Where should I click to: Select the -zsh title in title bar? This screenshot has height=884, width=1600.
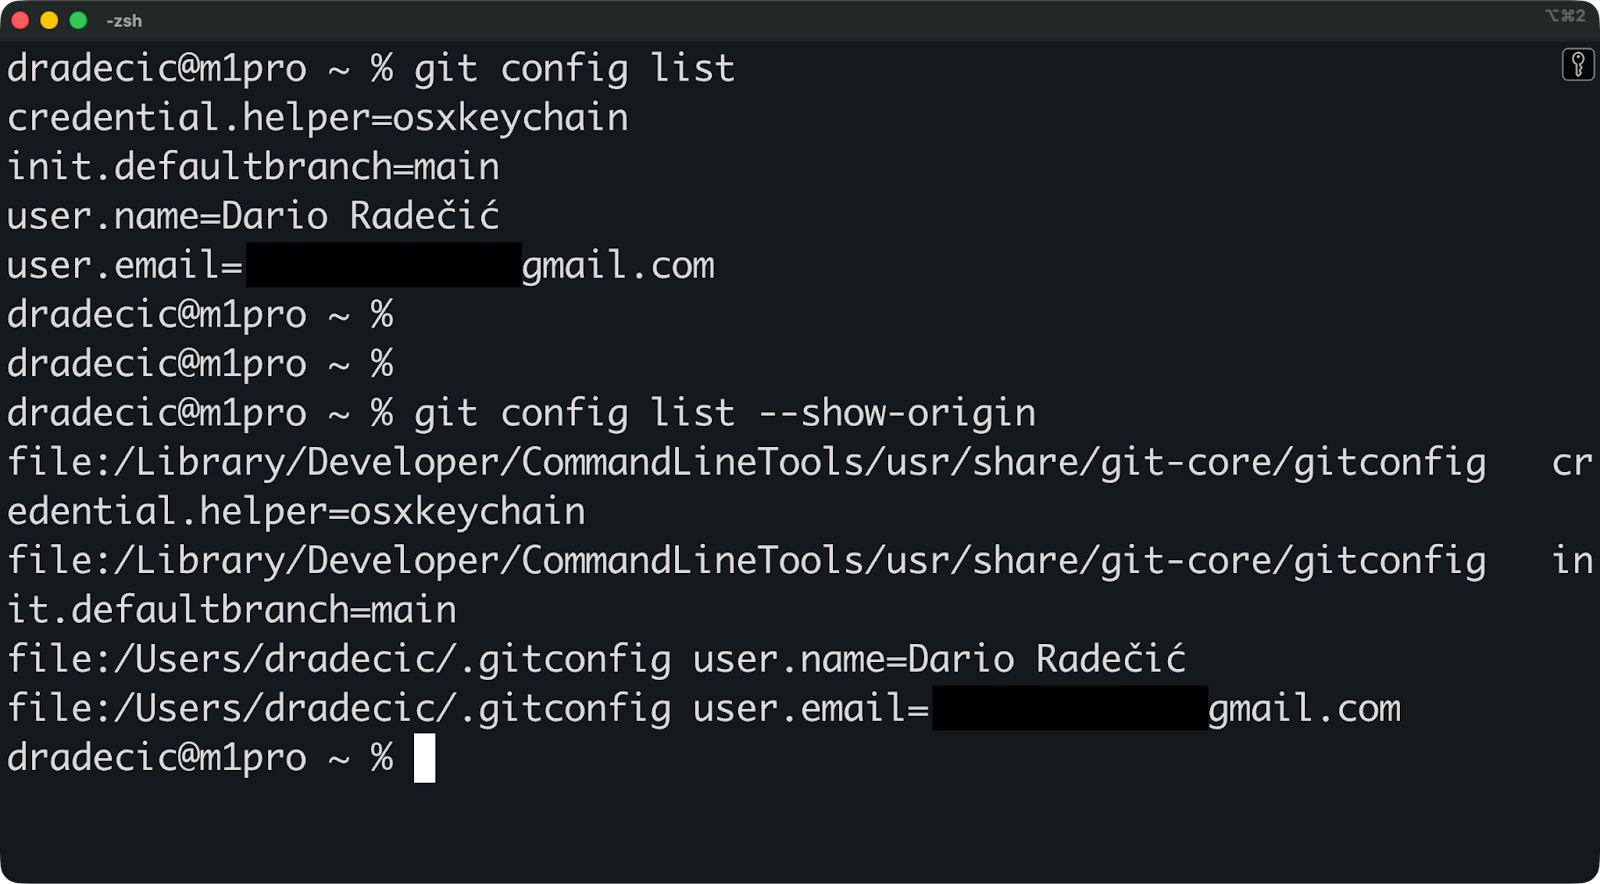122,20
